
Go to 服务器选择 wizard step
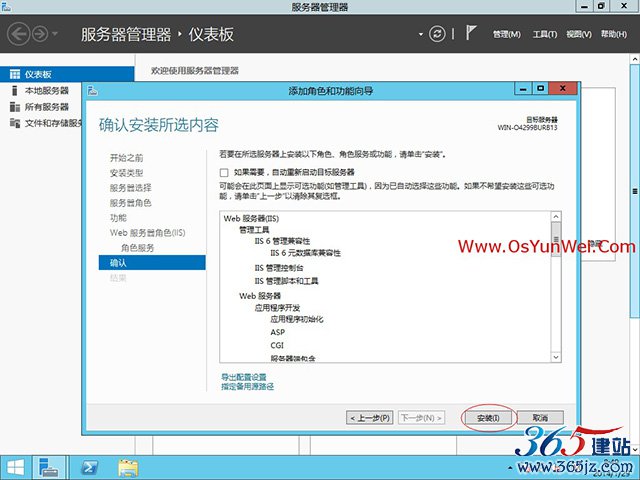coord(131,188)
